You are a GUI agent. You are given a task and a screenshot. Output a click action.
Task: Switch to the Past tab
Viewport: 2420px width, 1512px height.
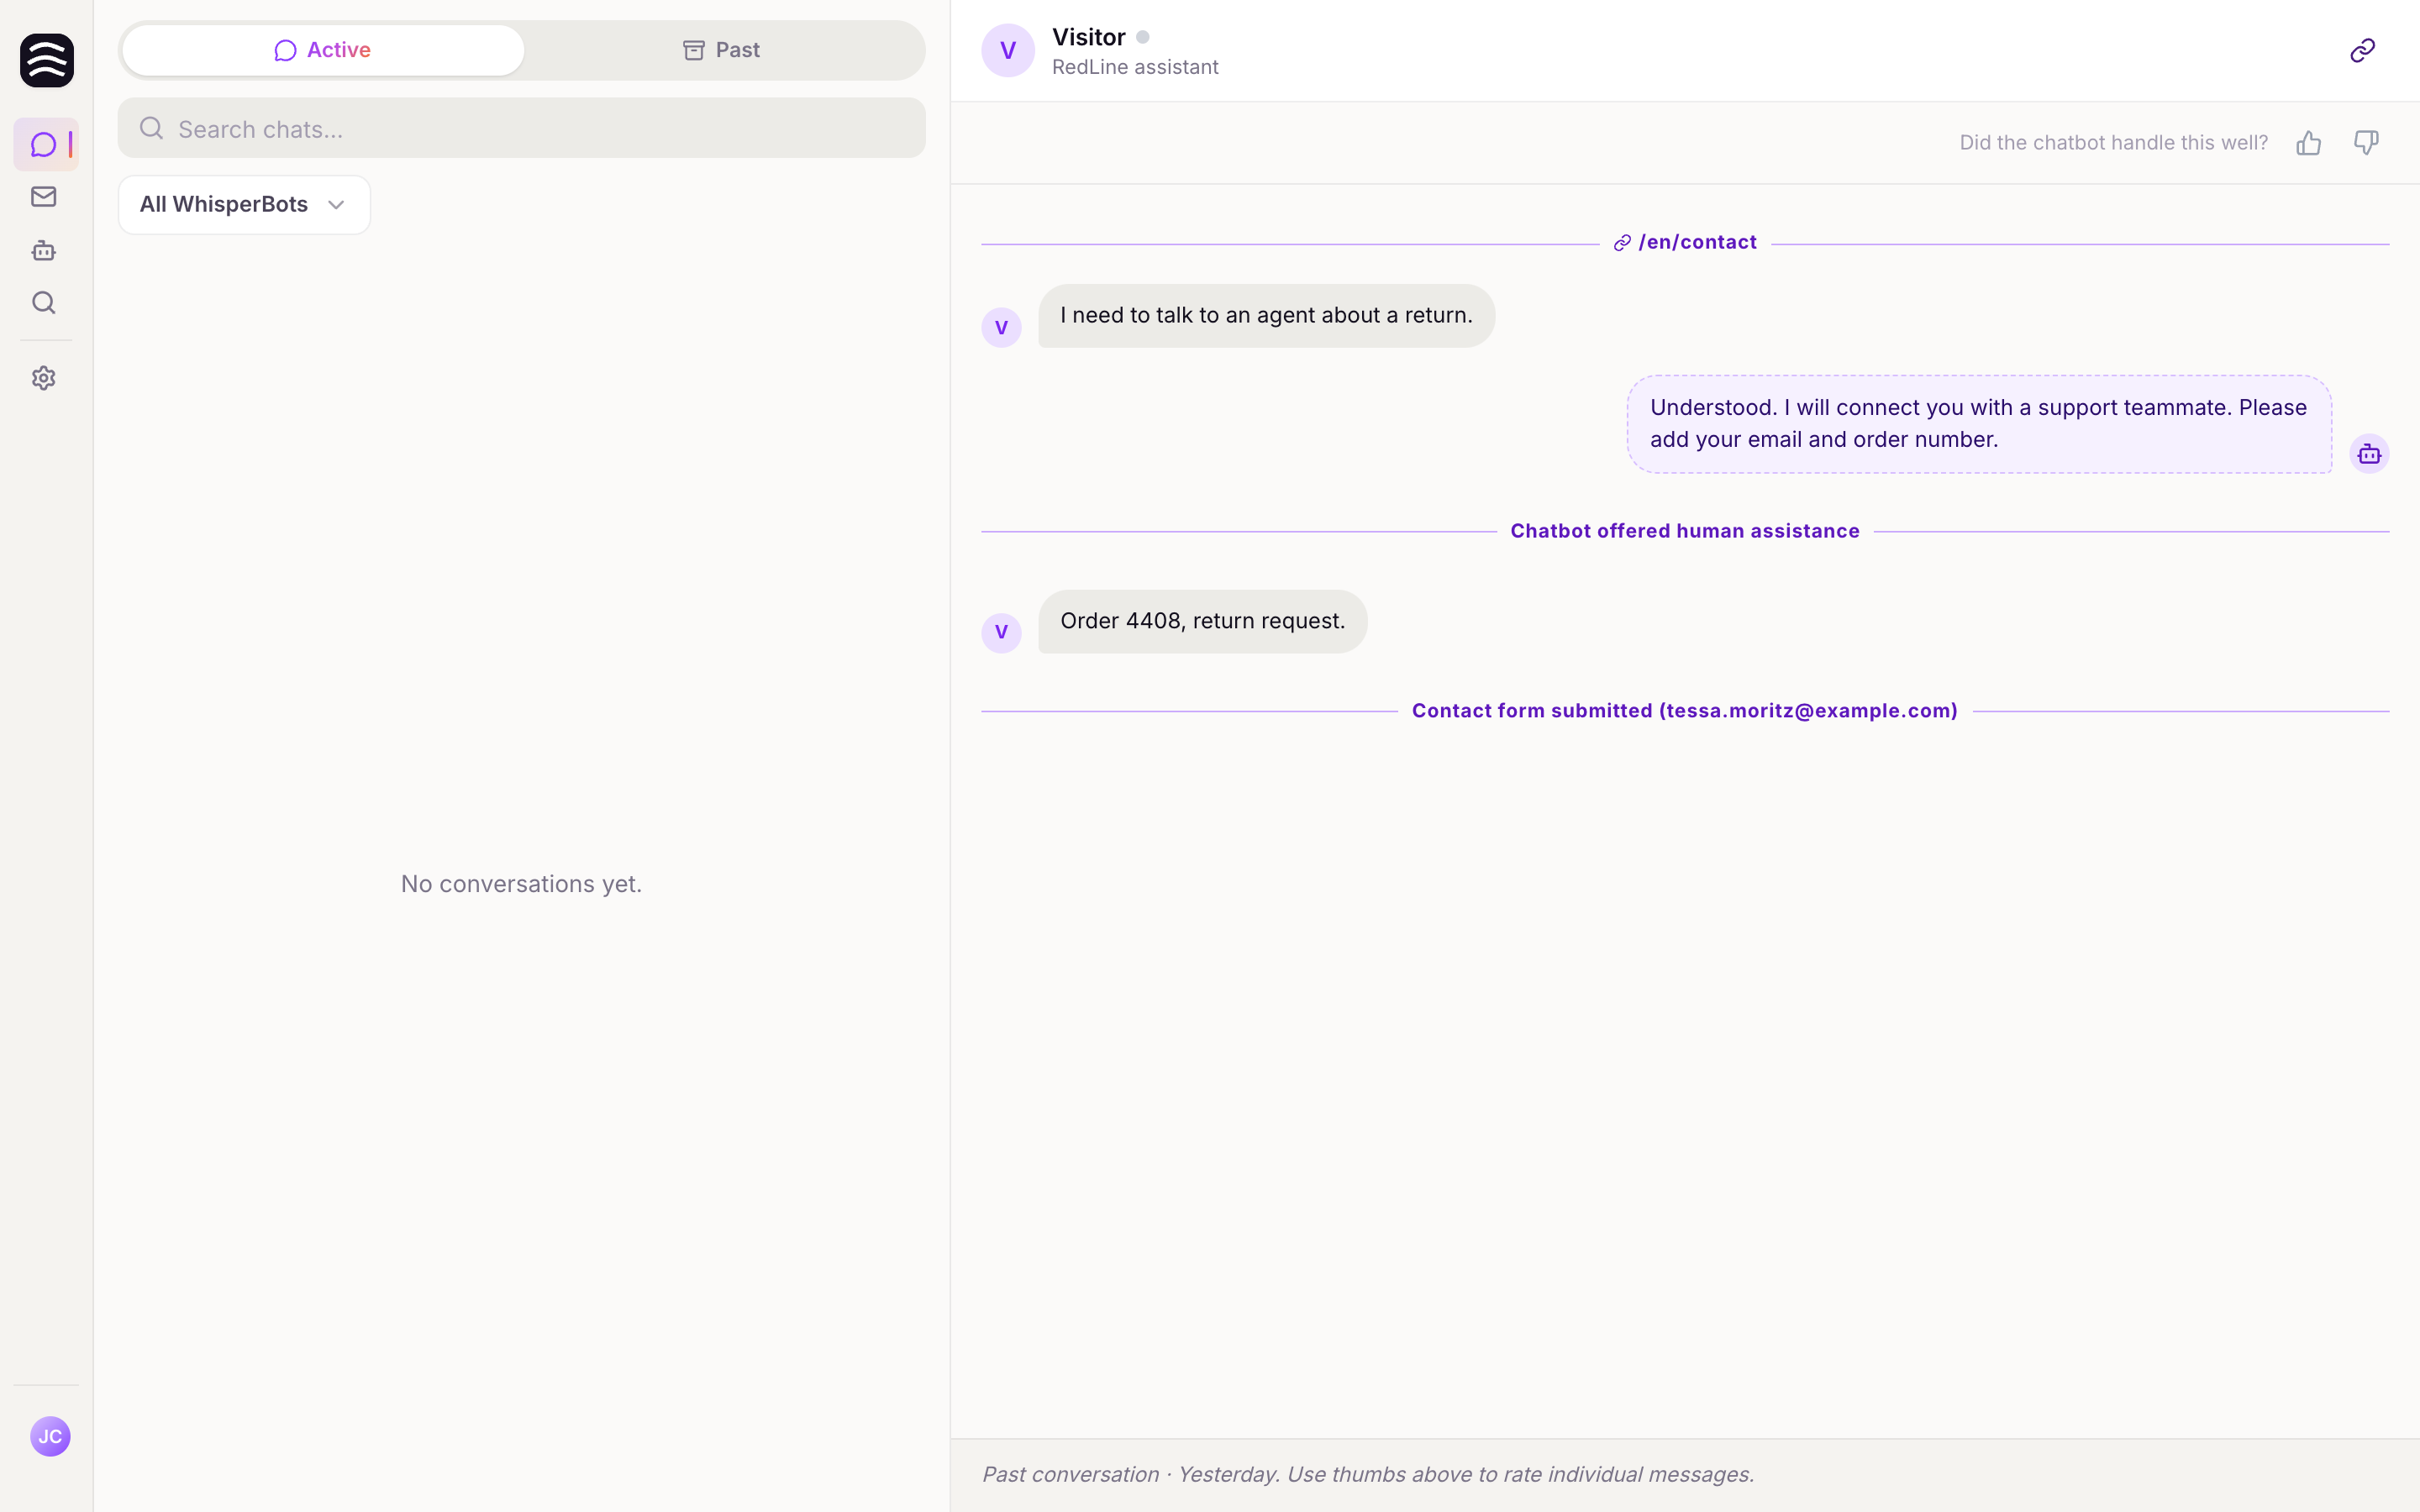tap(722, 50)
